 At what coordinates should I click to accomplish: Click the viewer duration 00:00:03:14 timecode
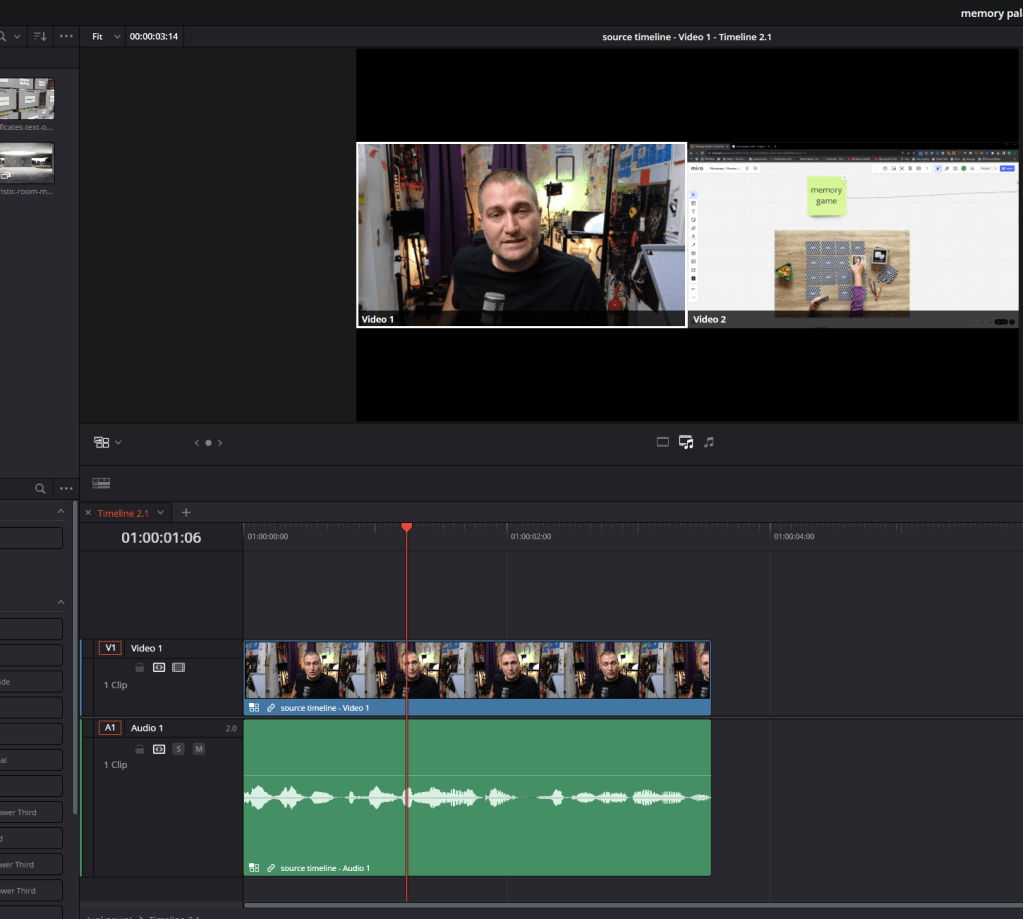click(x=153, y=37)
